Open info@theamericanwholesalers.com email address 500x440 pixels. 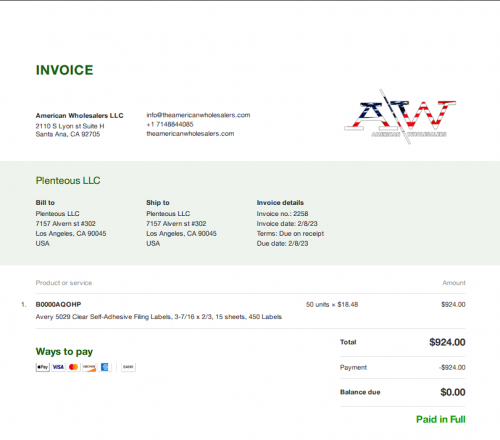pyautogui.click(x=198, y=115)
